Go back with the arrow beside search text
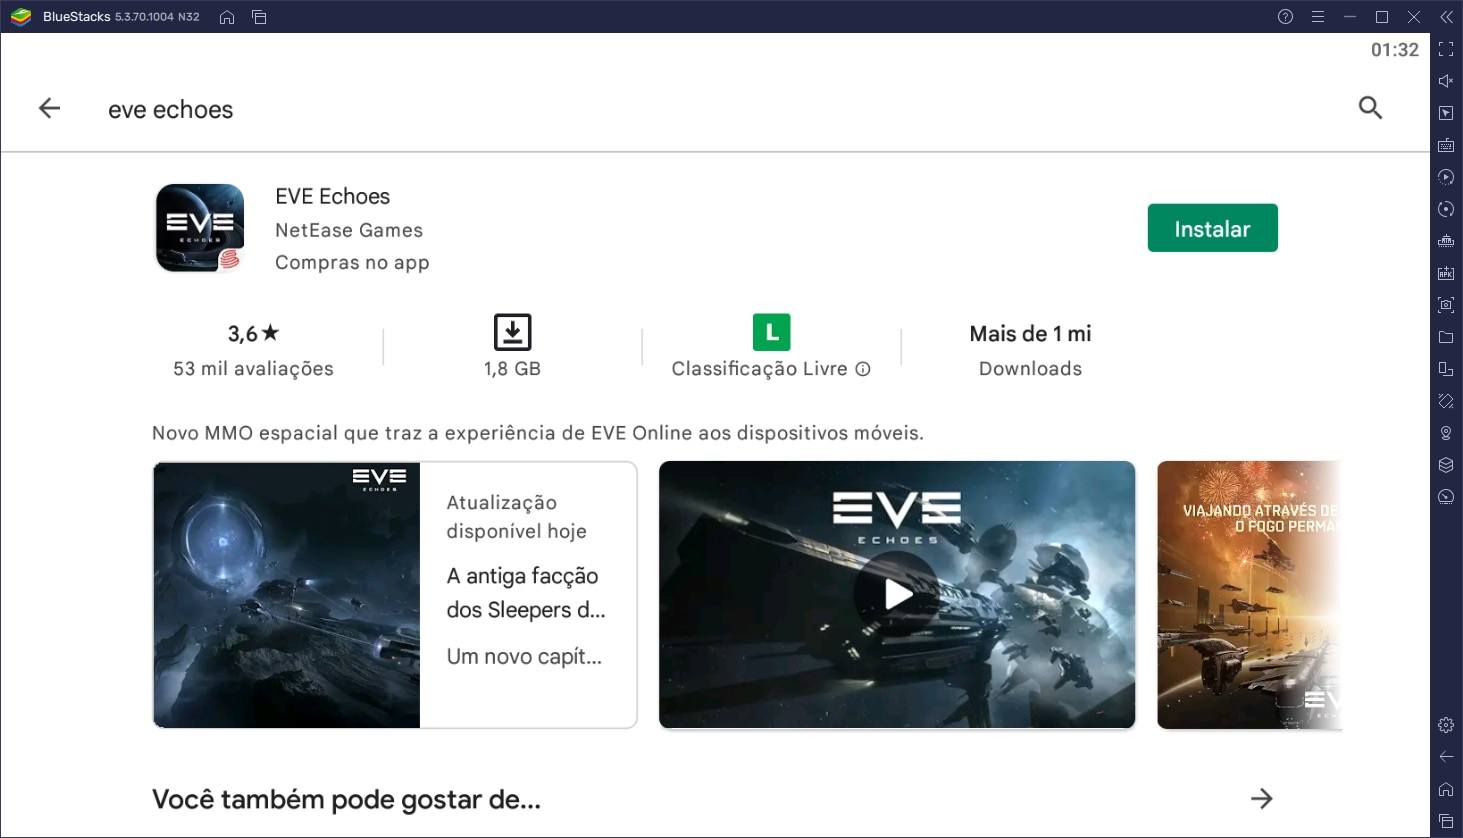 point(49,108)
